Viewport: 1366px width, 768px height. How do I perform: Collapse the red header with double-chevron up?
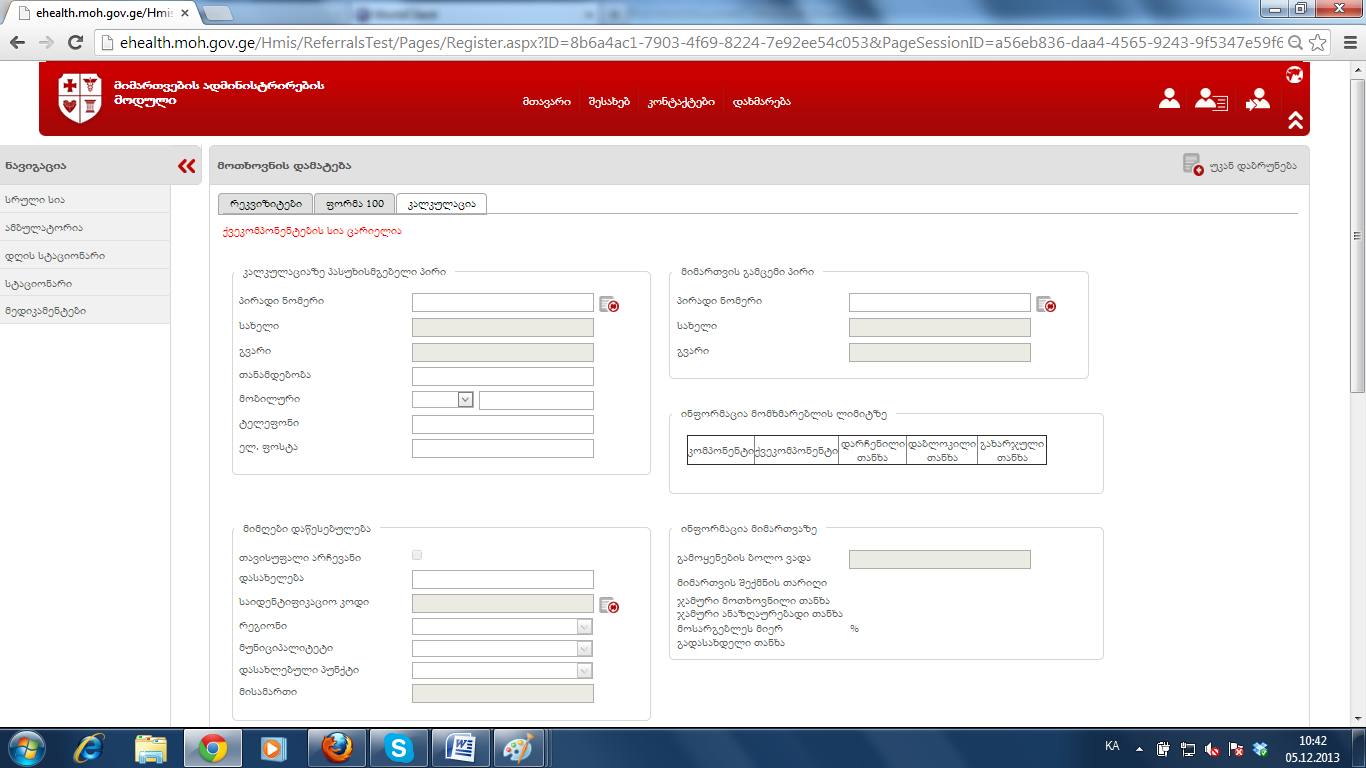(1295, 120)
